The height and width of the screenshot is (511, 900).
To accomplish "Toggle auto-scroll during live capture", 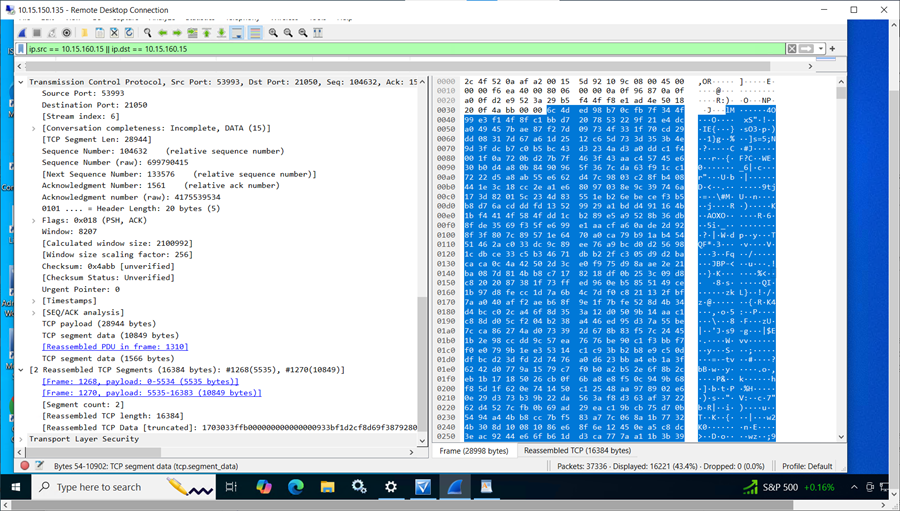I will pyautogui.click(x=236, y=33).
